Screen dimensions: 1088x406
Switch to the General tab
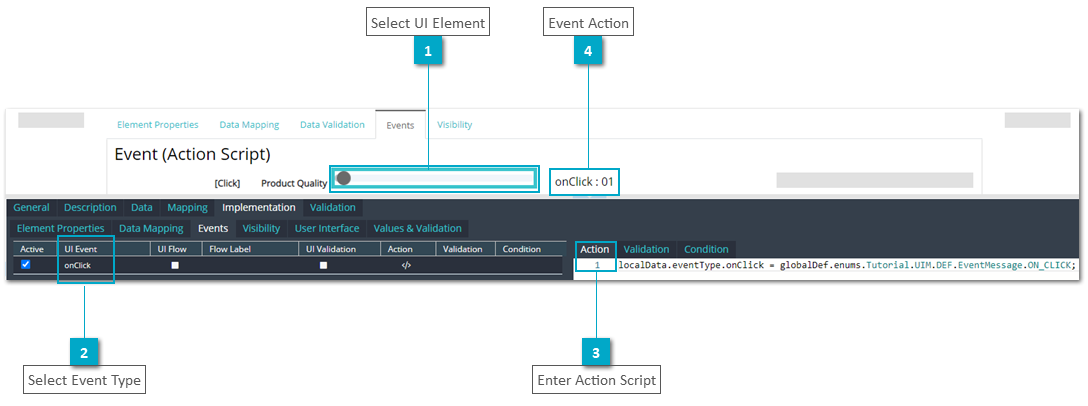tap(31, 208)
